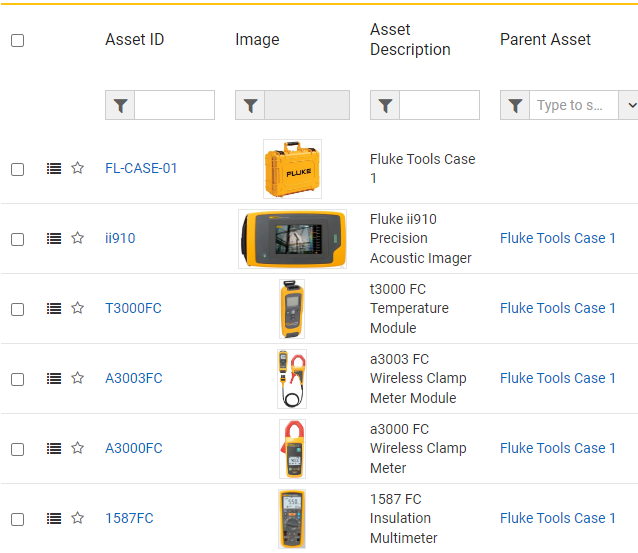Open the 1587FC asset link
The height and width of the screenshot is (553, 638).
pyautogui.click(x=129, y=518)
